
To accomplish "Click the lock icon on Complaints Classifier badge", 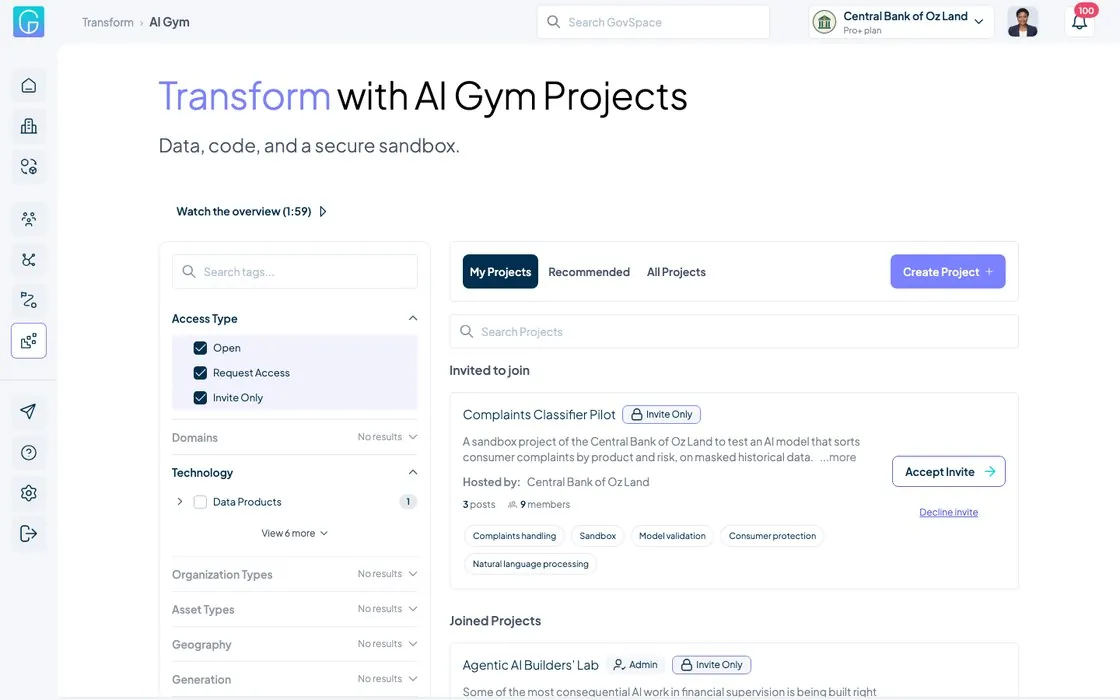I will pos(636,414).
